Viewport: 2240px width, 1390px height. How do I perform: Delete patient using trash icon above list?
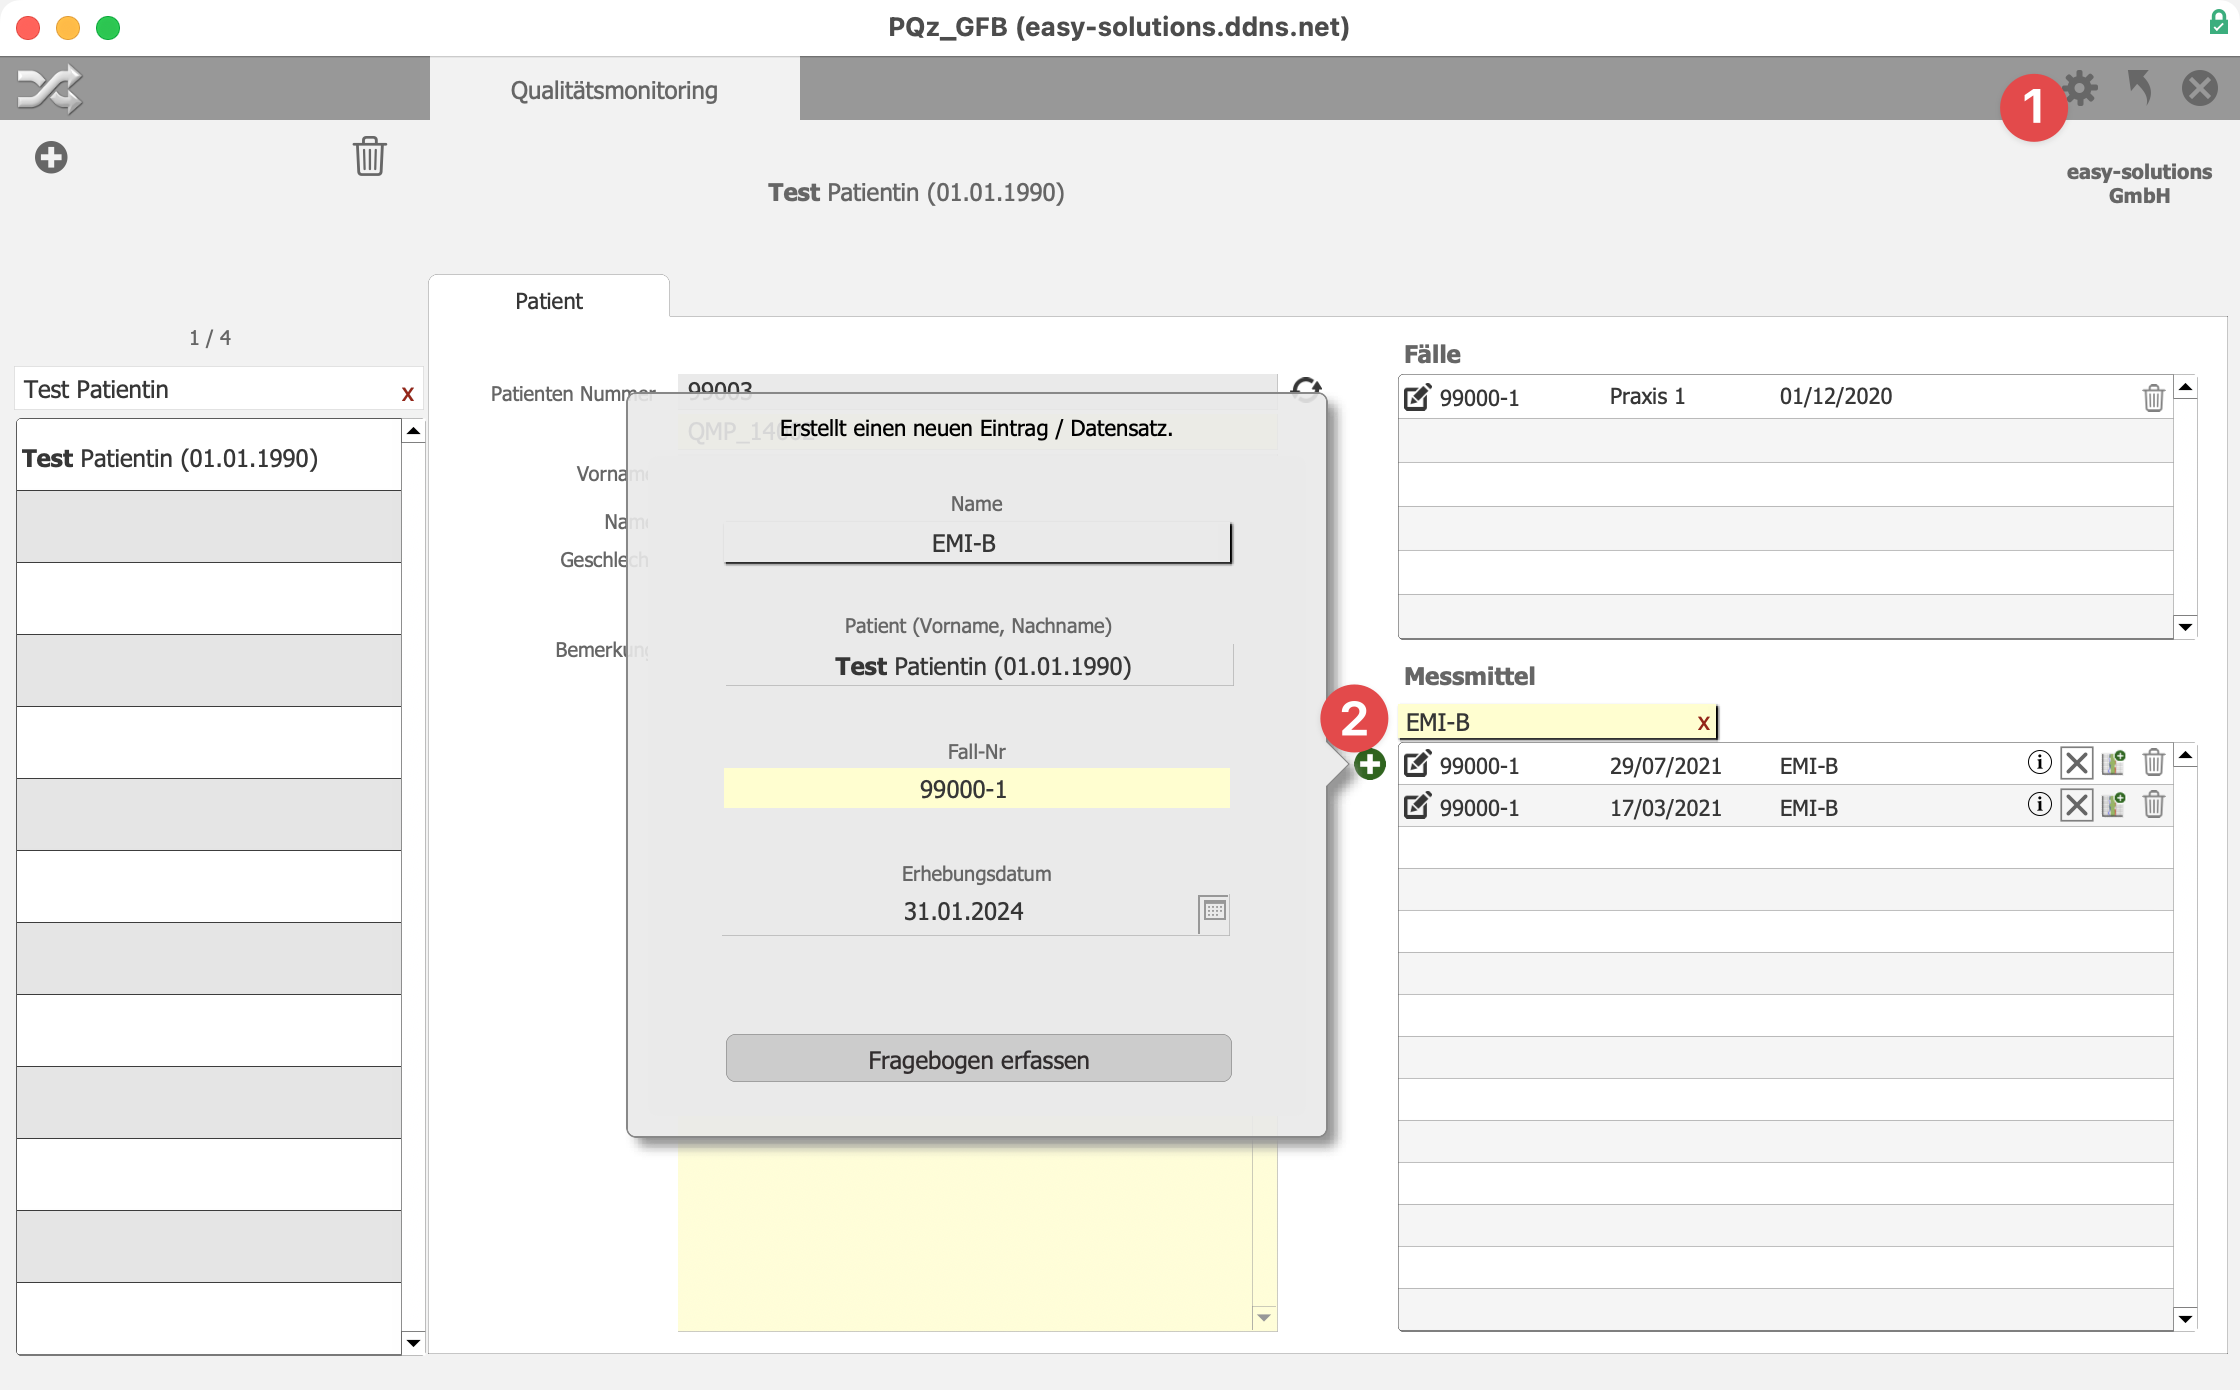(369, 156)
